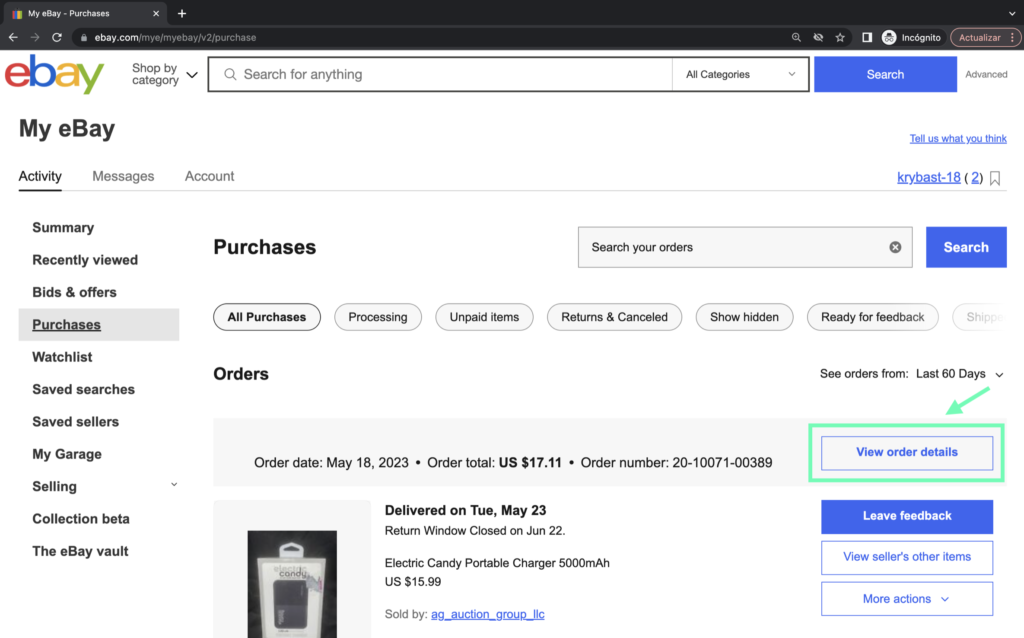Open the browser side panel icon
Viewport: 1024px width, 638px height.
867,37
